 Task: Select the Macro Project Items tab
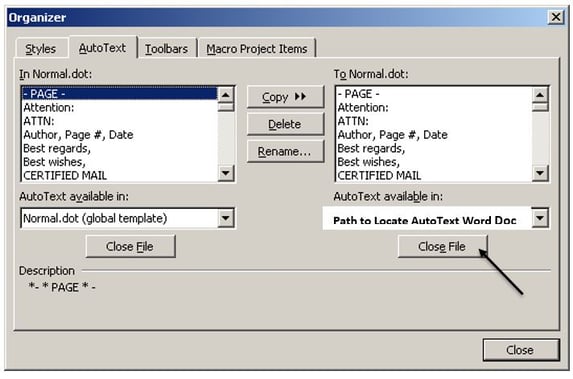[257, 49]
